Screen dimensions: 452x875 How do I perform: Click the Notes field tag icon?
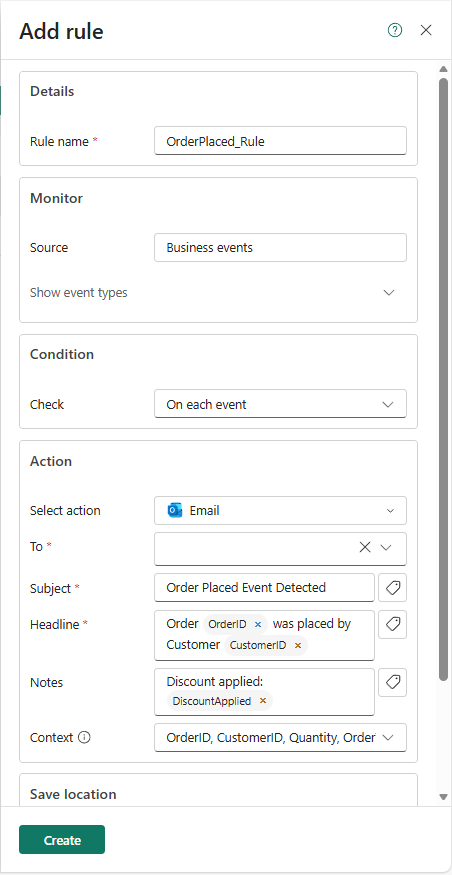[x=392, y=682]
